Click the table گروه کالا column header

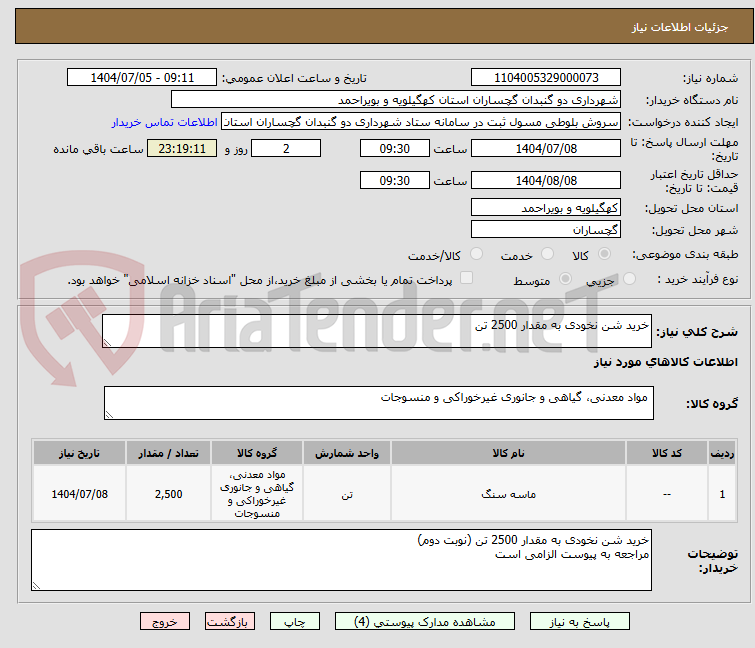pos(257,453)
